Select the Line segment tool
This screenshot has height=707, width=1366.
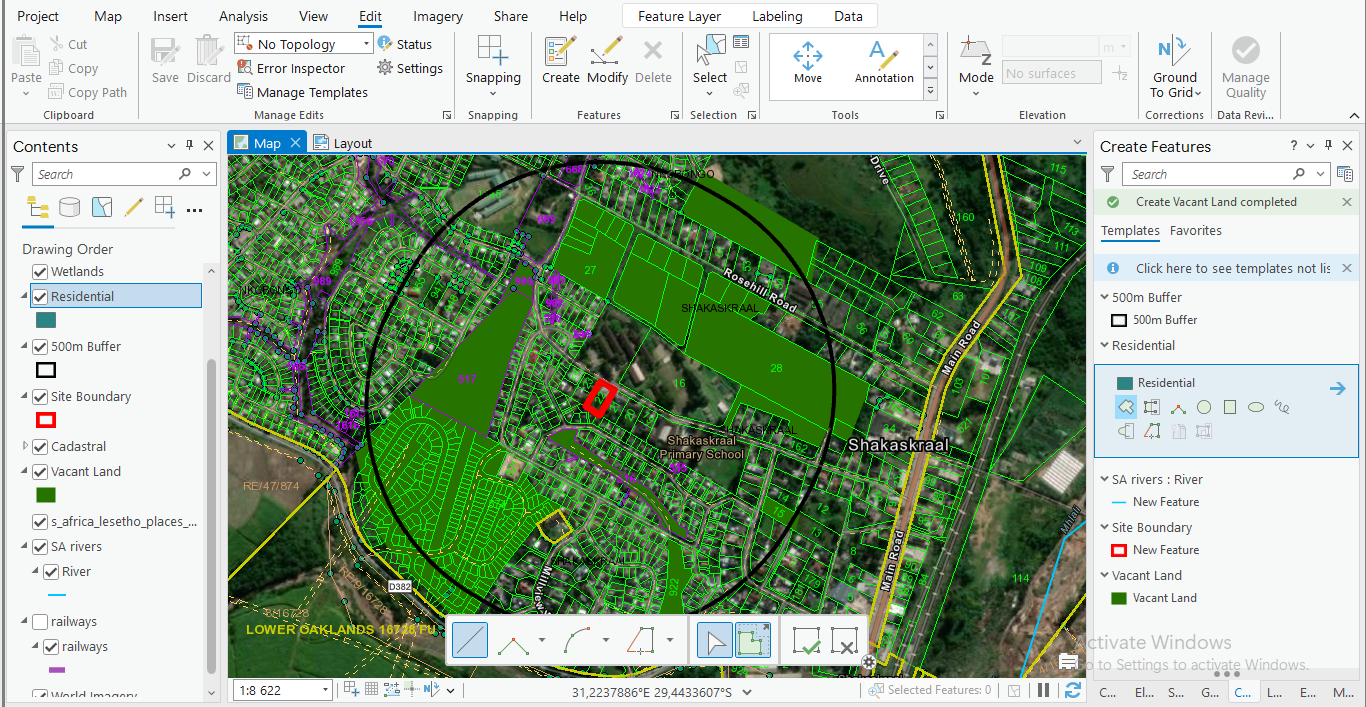point(470,640)
